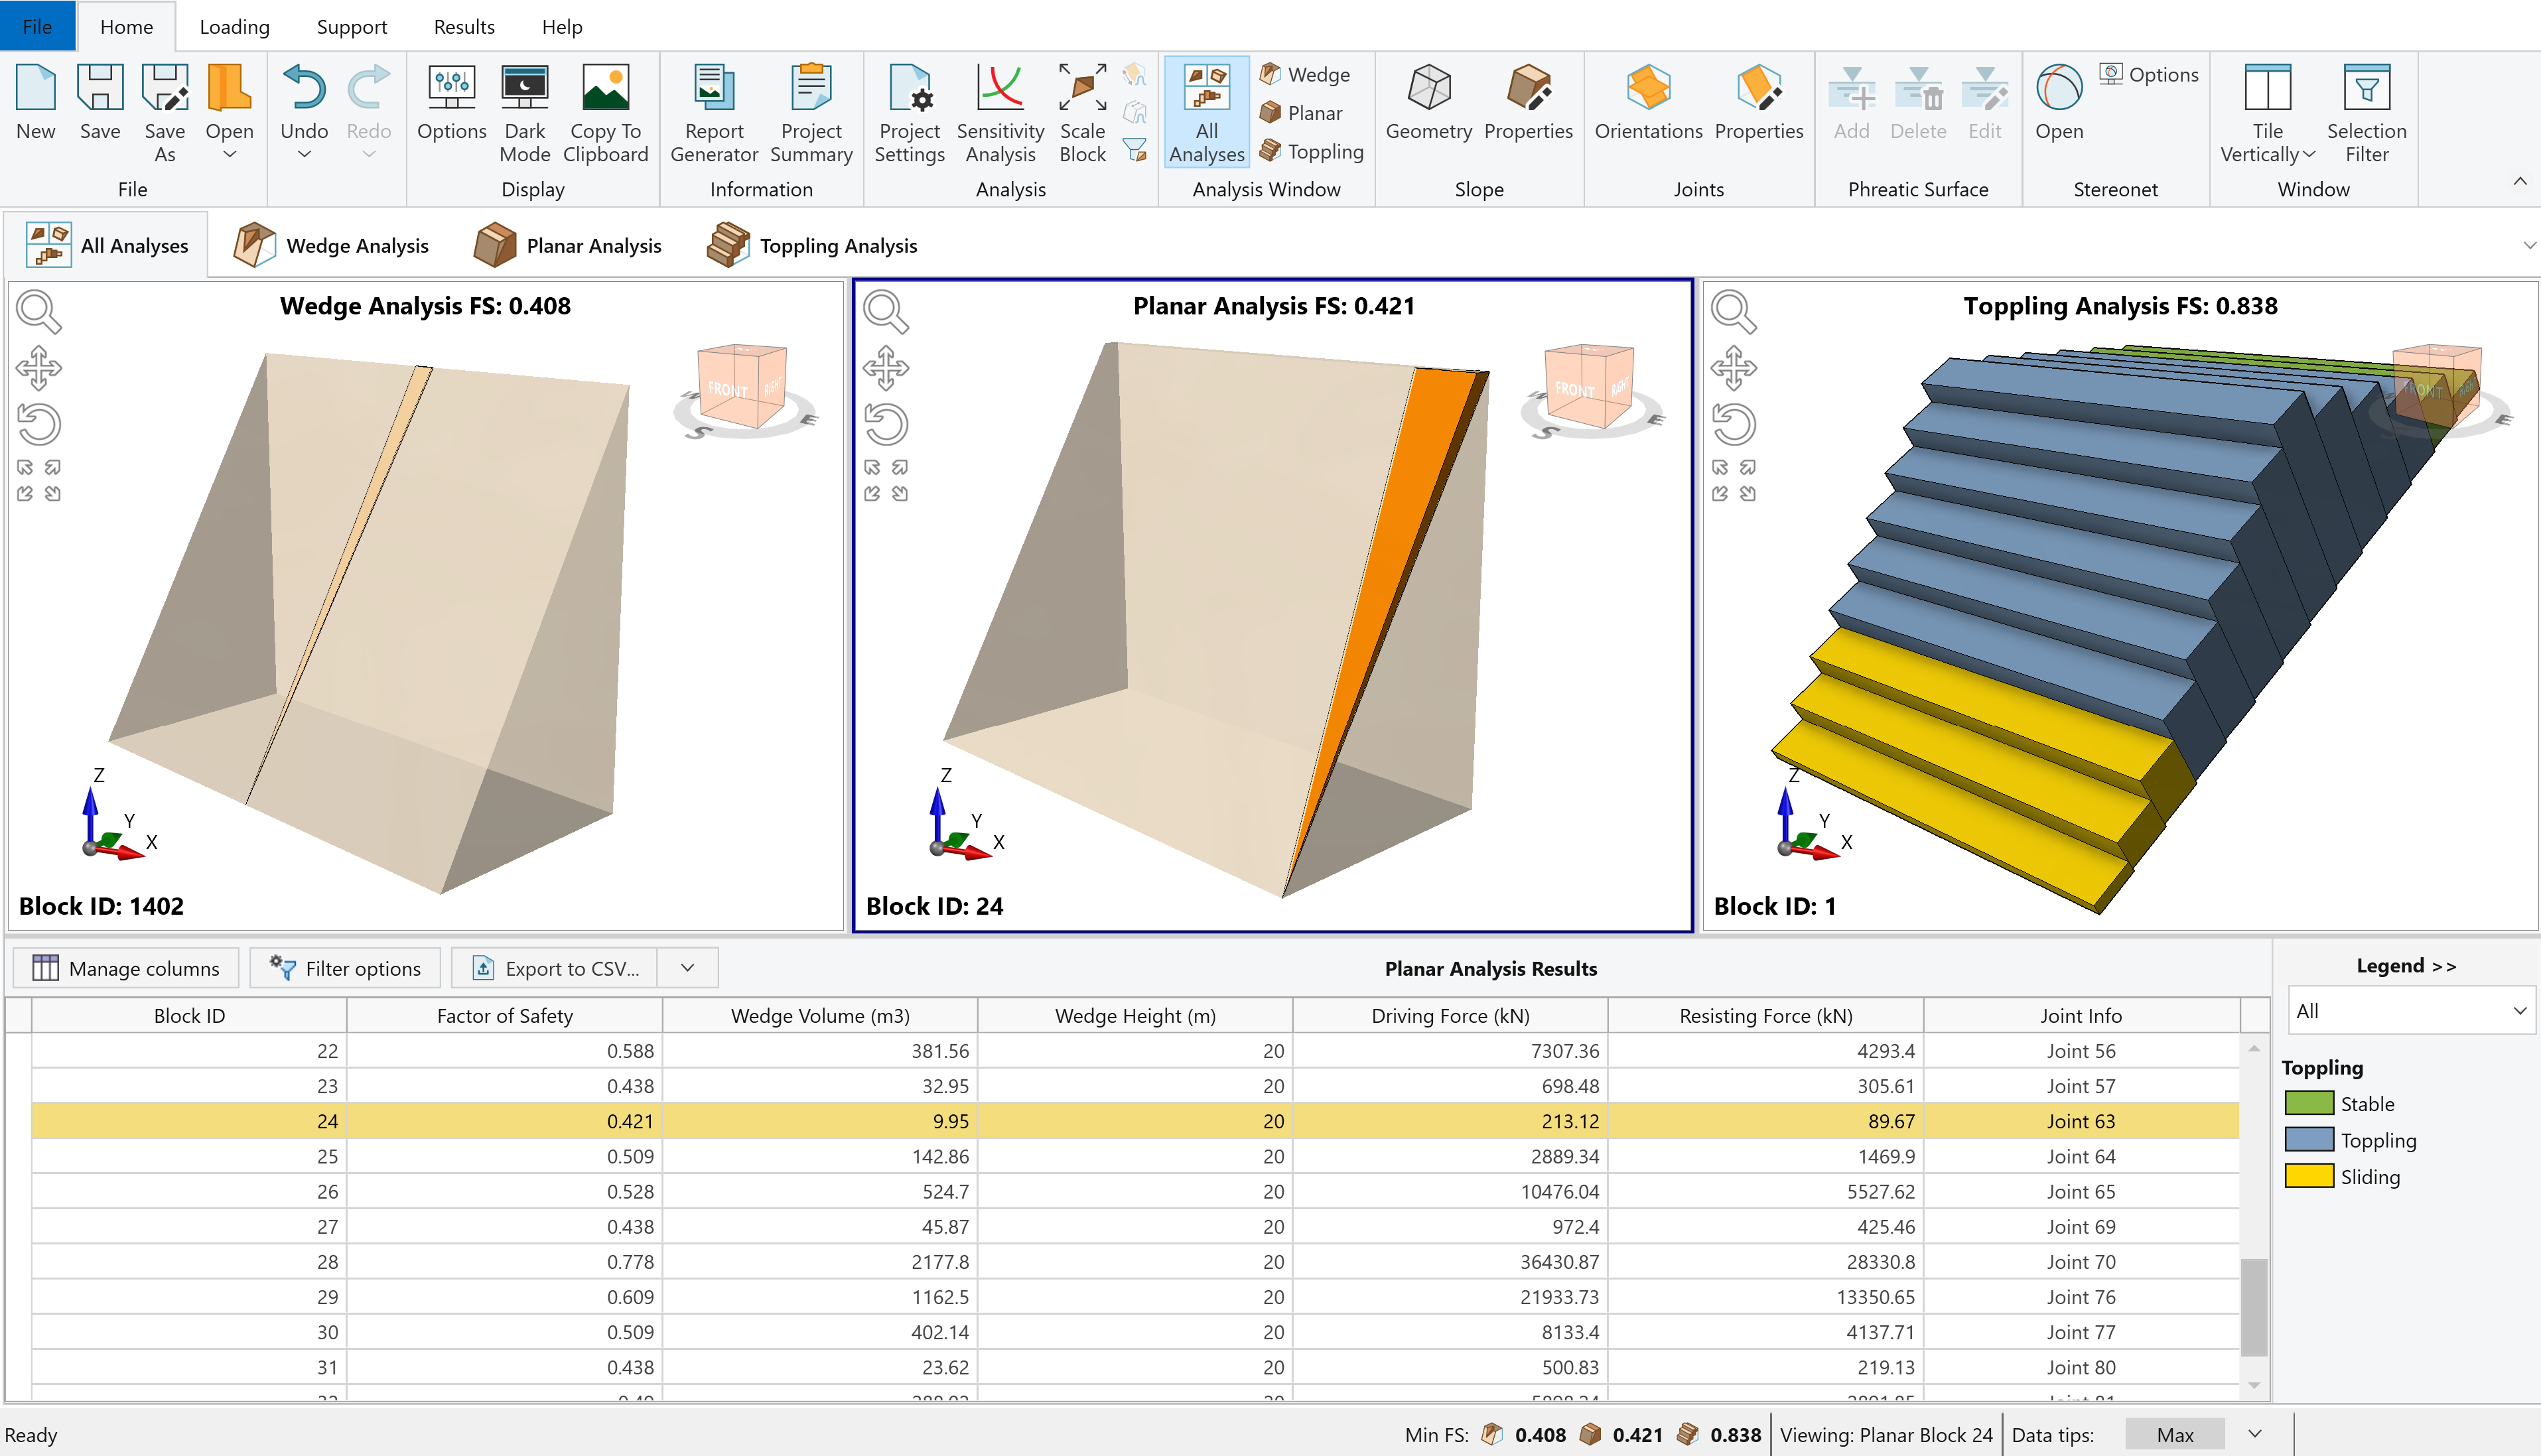The height and width of the screenshot is (1456, 2541).
Task: Open the File menu
Action: pos(37,26)
